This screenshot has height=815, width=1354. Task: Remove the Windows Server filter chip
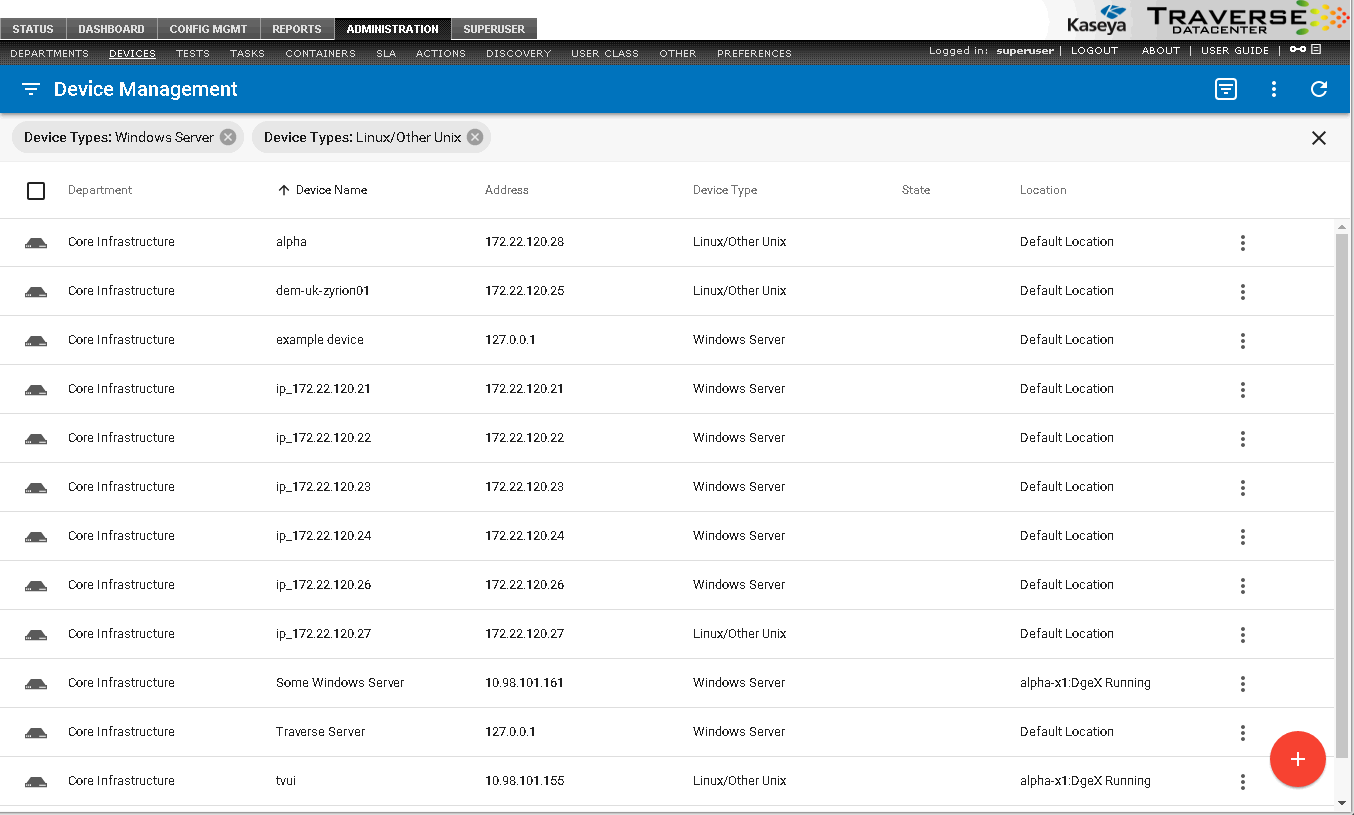(228, 137)
